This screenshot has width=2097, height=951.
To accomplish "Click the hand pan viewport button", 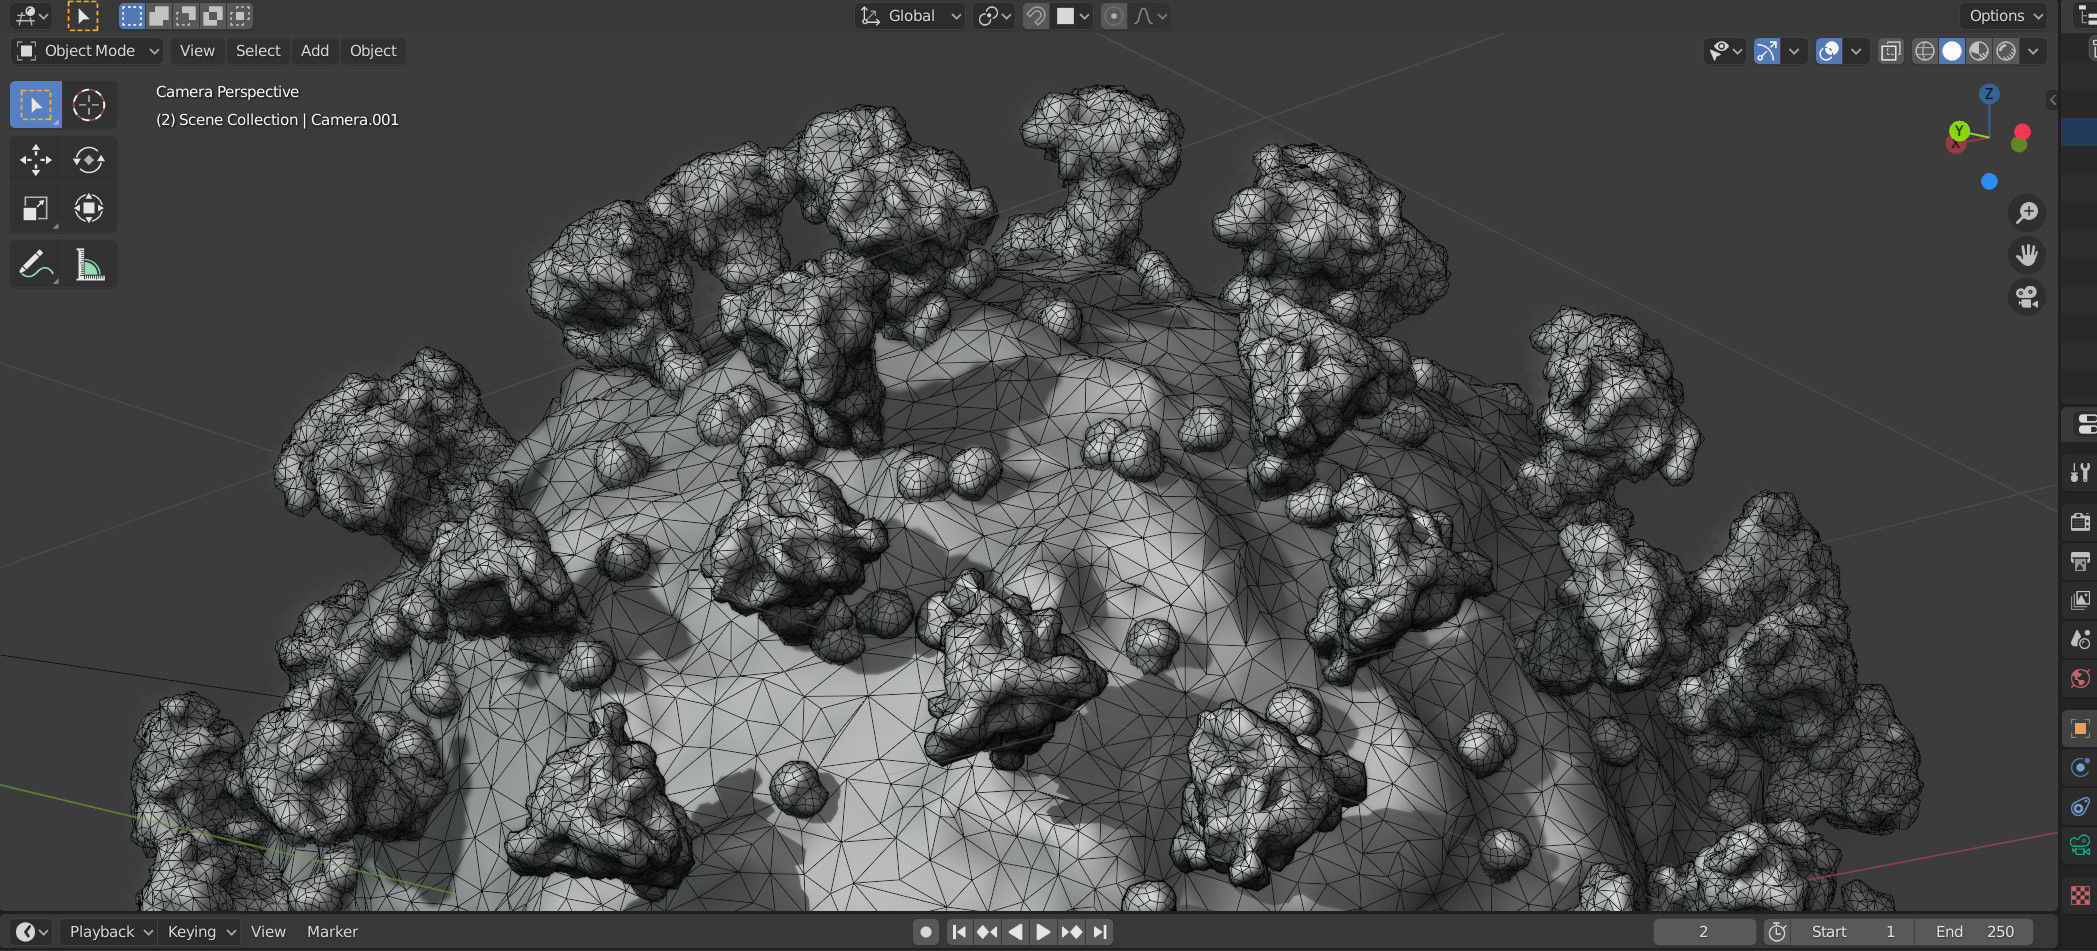I will (2027, 255).
